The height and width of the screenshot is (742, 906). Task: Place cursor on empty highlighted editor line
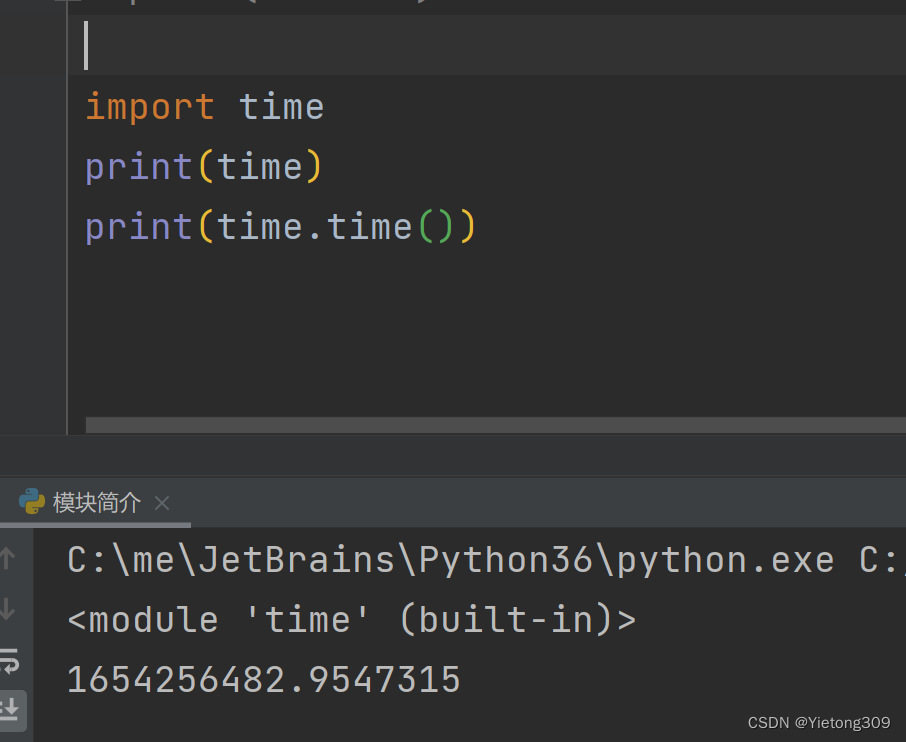487,45
